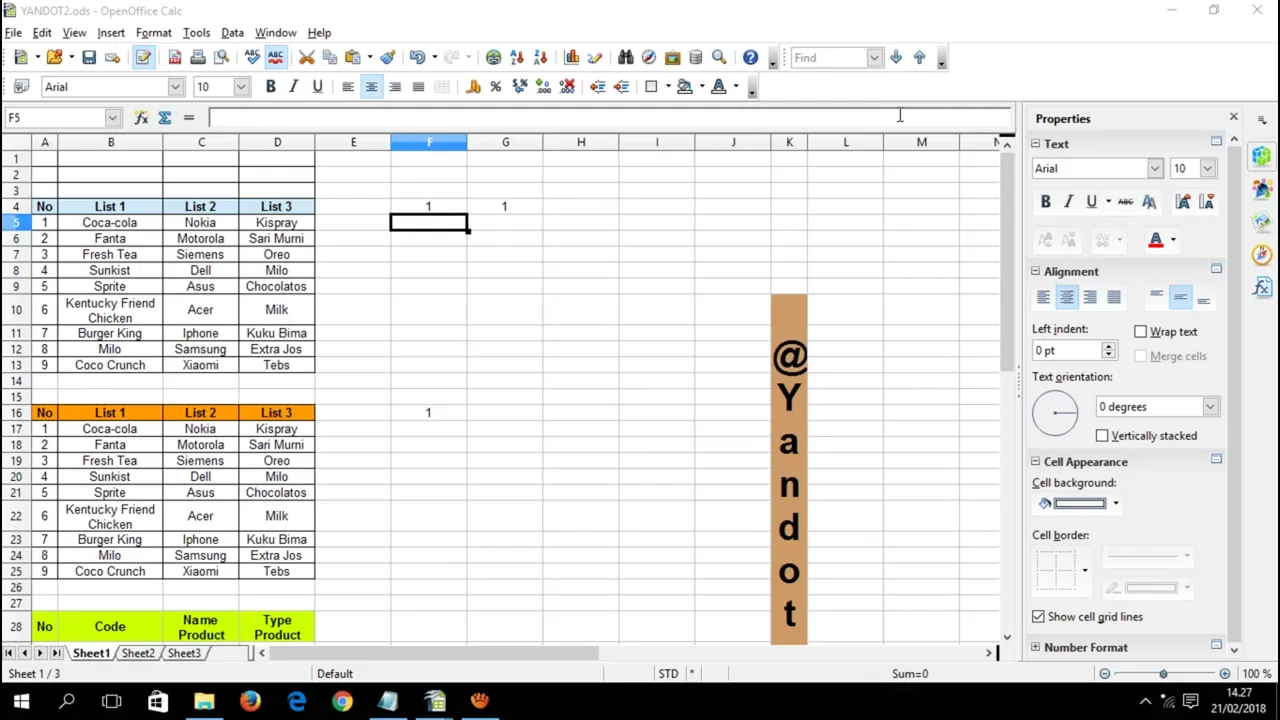This screenshot has width=1280, height=720.
Task: Open the Format menu
Action: coord(154,33)
